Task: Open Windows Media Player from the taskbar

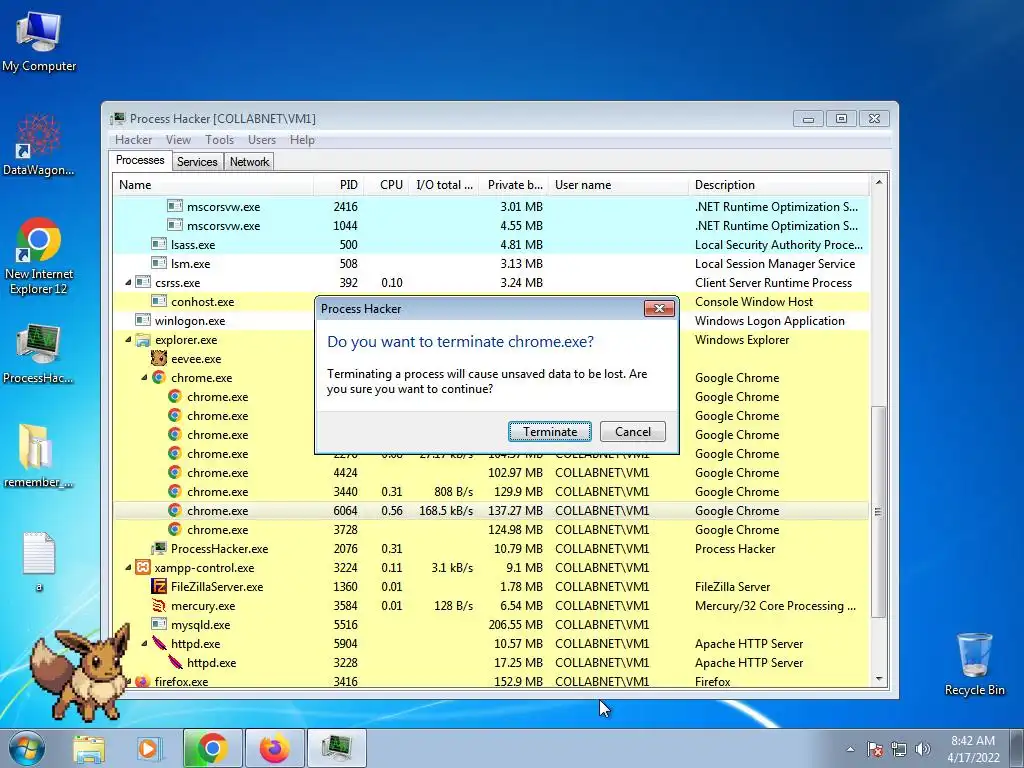Action: click(149, 748)
